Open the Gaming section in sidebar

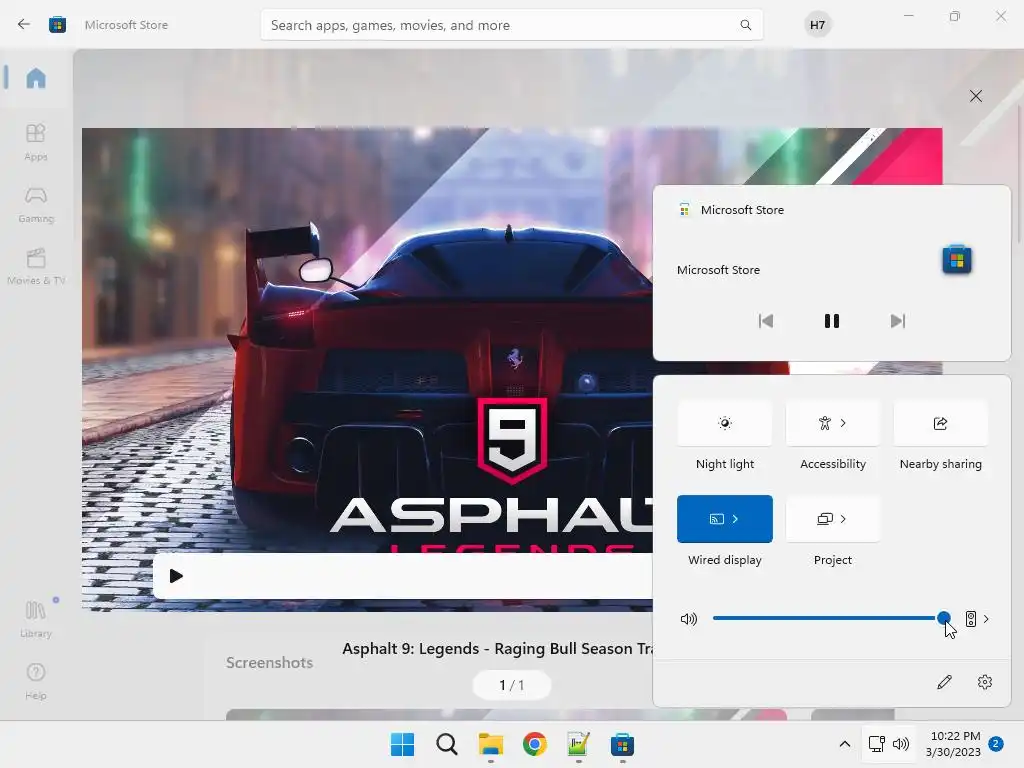(36, 204)
